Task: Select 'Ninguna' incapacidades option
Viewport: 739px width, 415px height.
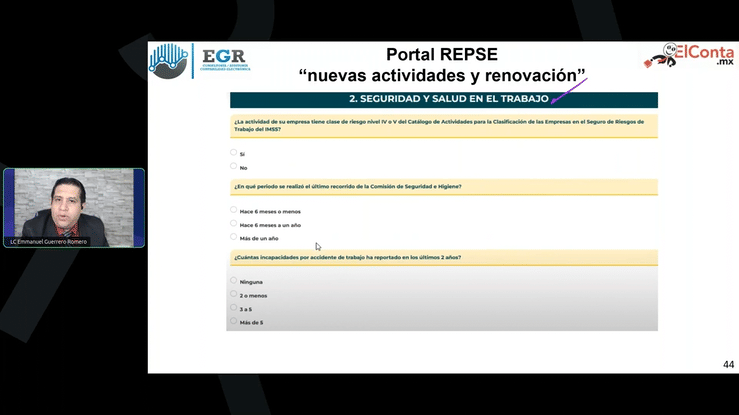Action: [x=233, y=280]
